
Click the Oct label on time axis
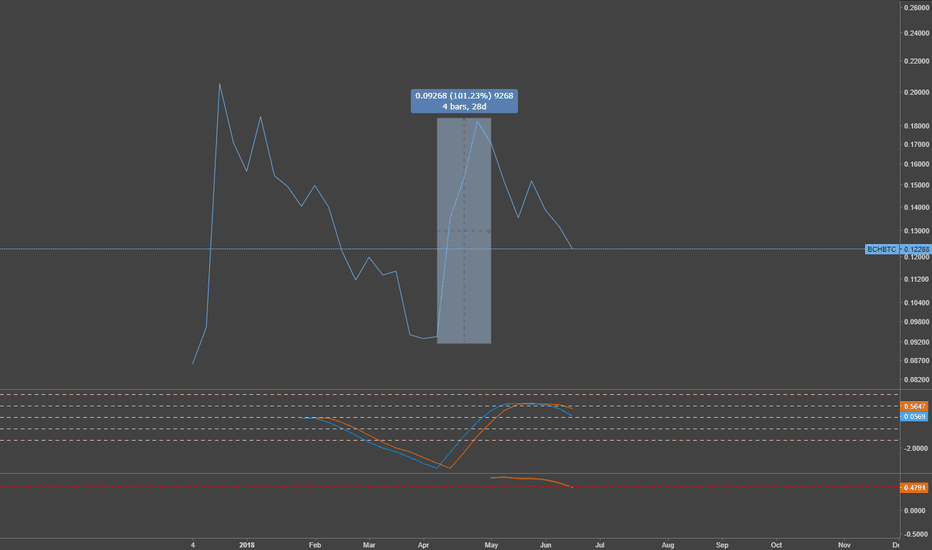click(x=776, y=545)
